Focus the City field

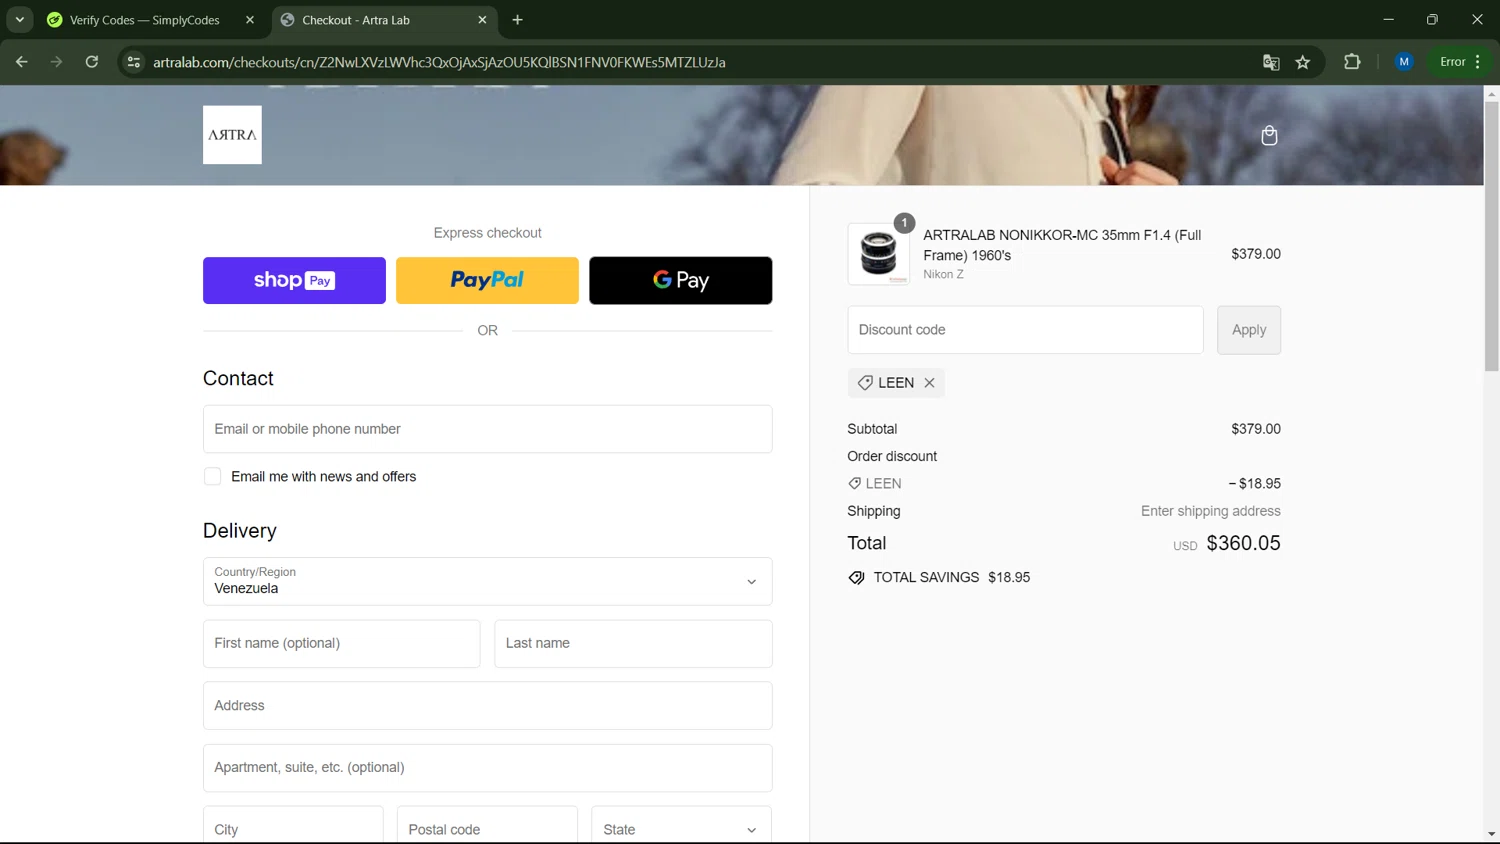point(293,825)
